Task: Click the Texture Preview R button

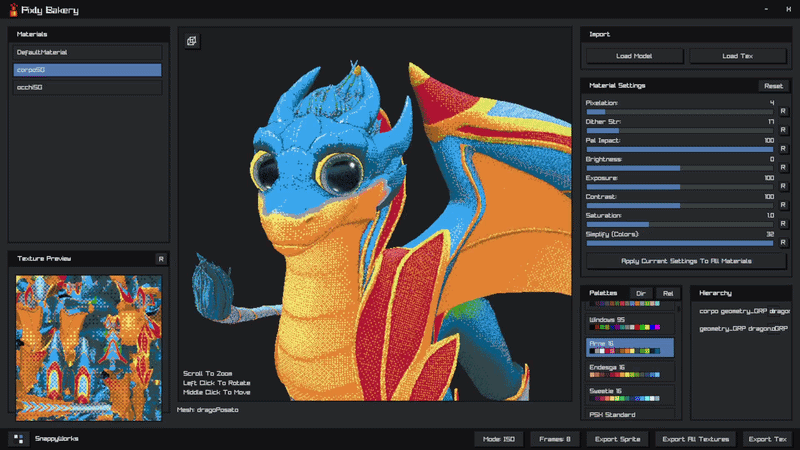Action: tap(161, 259)
